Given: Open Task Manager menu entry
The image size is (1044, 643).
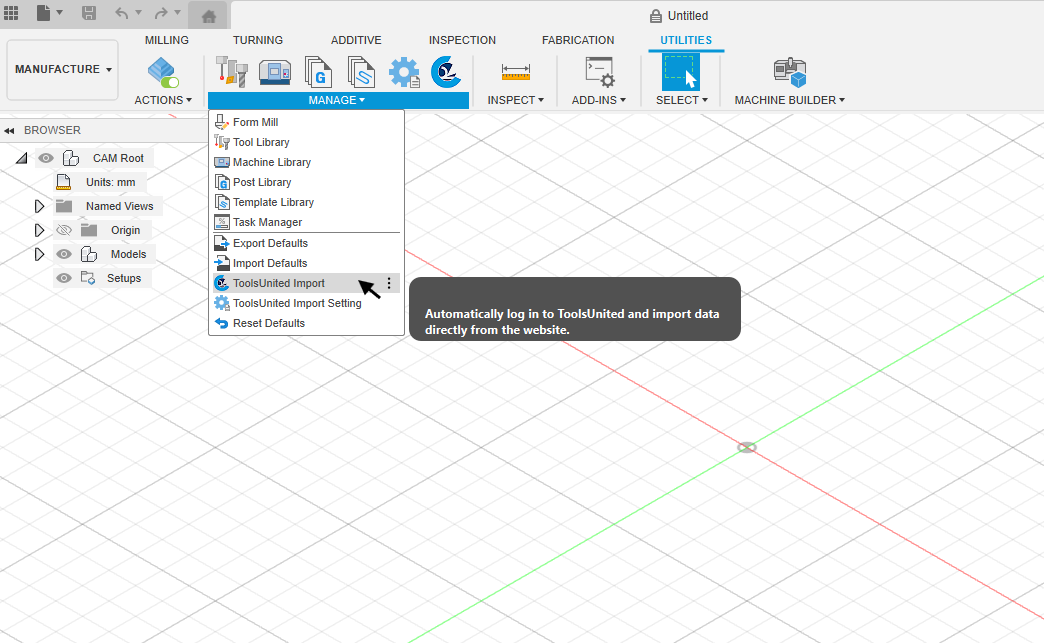Looking at the screenshot, I should click(x=306, y=222).
